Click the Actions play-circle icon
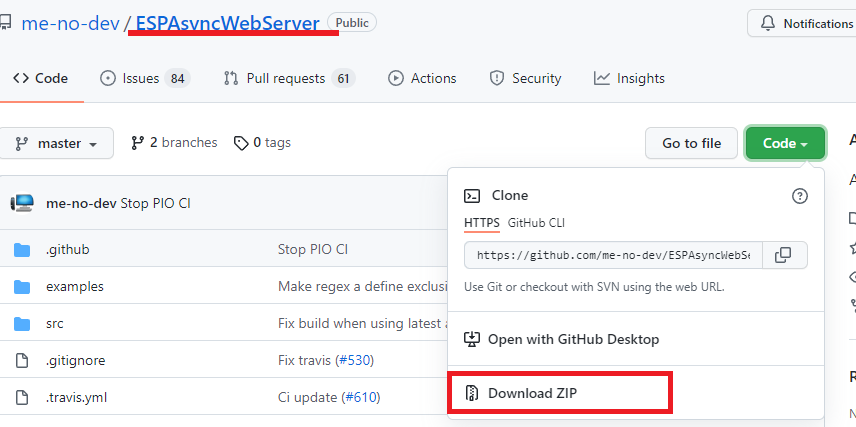Viewport: 856px width, 427px height. [x=396, y=79]
